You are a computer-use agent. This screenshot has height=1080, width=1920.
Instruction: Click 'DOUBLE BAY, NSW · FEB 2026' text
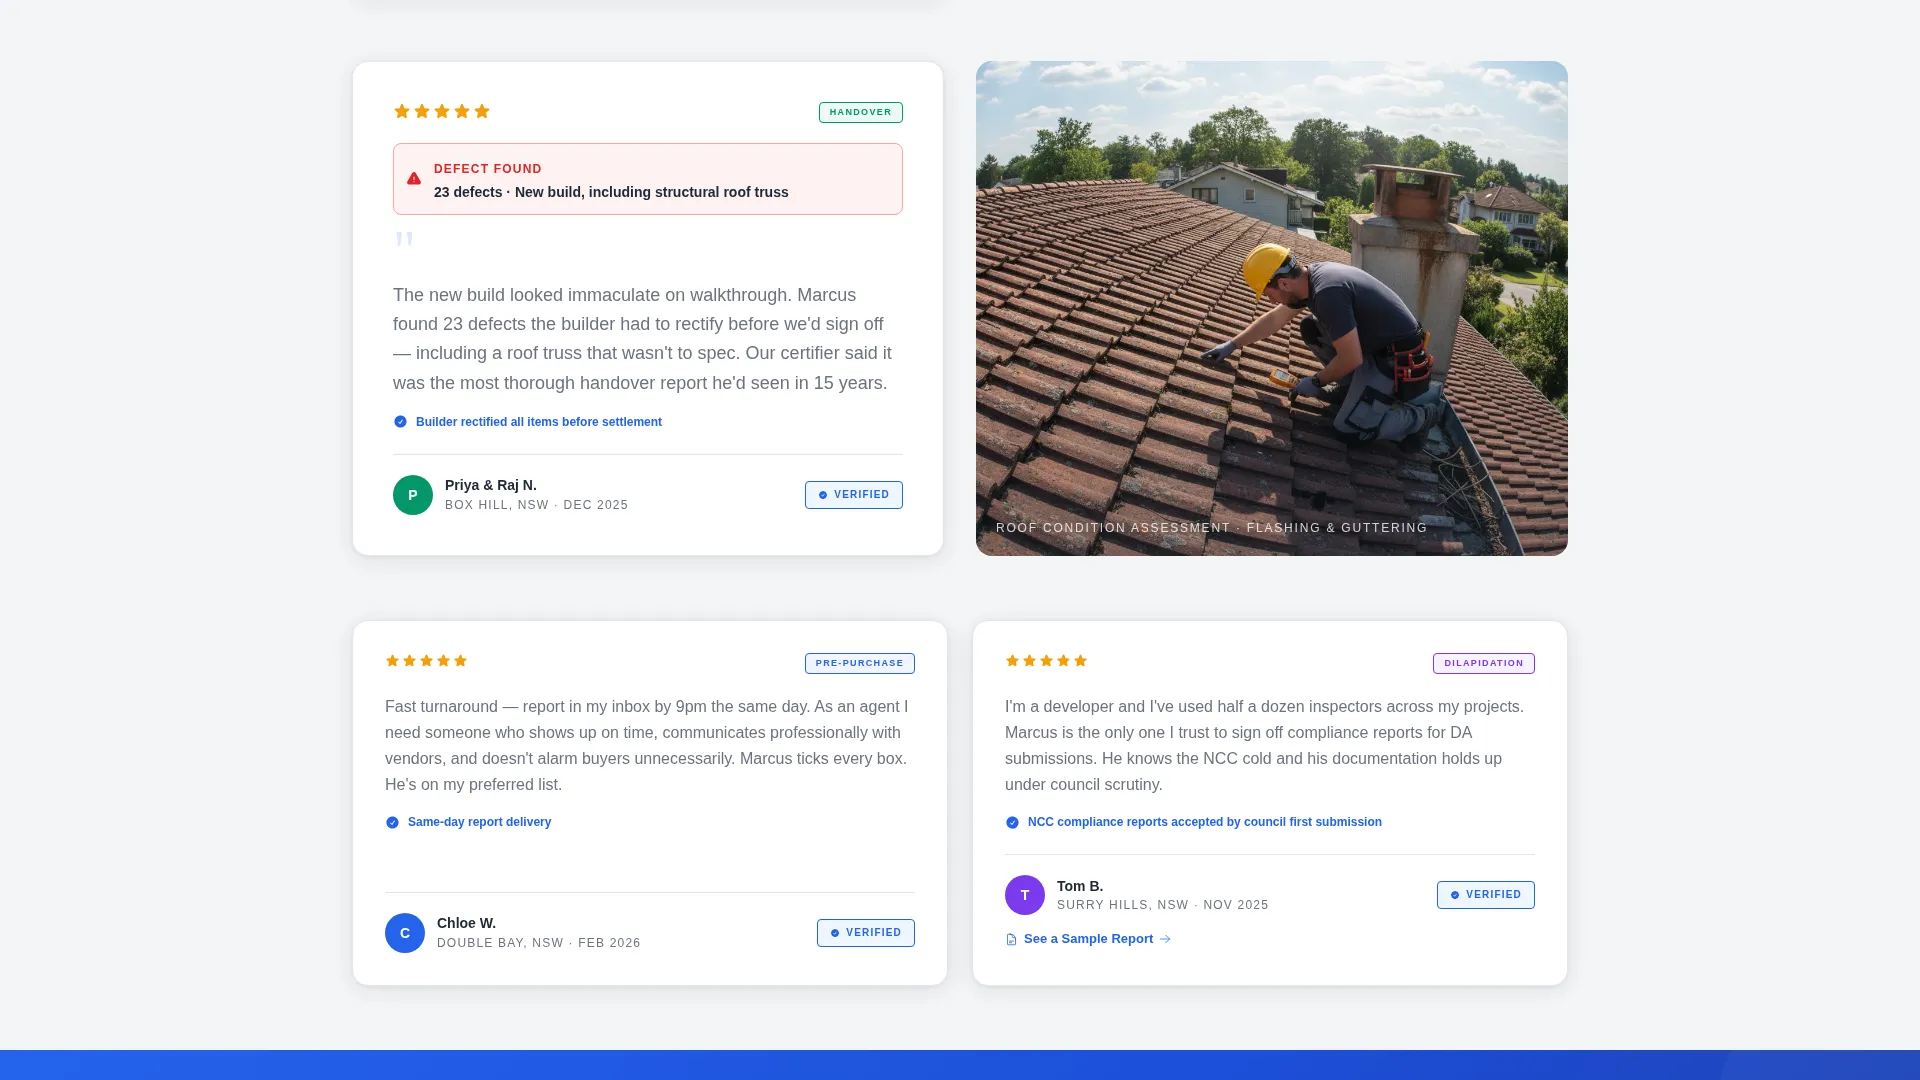point(539,943)
